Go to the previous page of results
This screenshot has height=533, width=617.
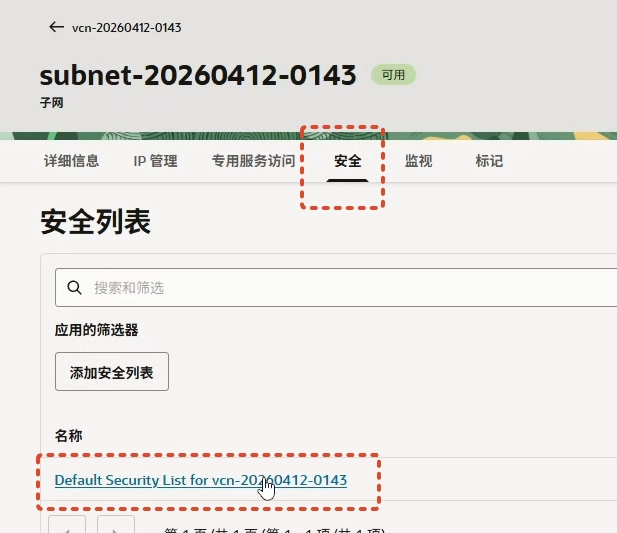click(x=68, y=526)
